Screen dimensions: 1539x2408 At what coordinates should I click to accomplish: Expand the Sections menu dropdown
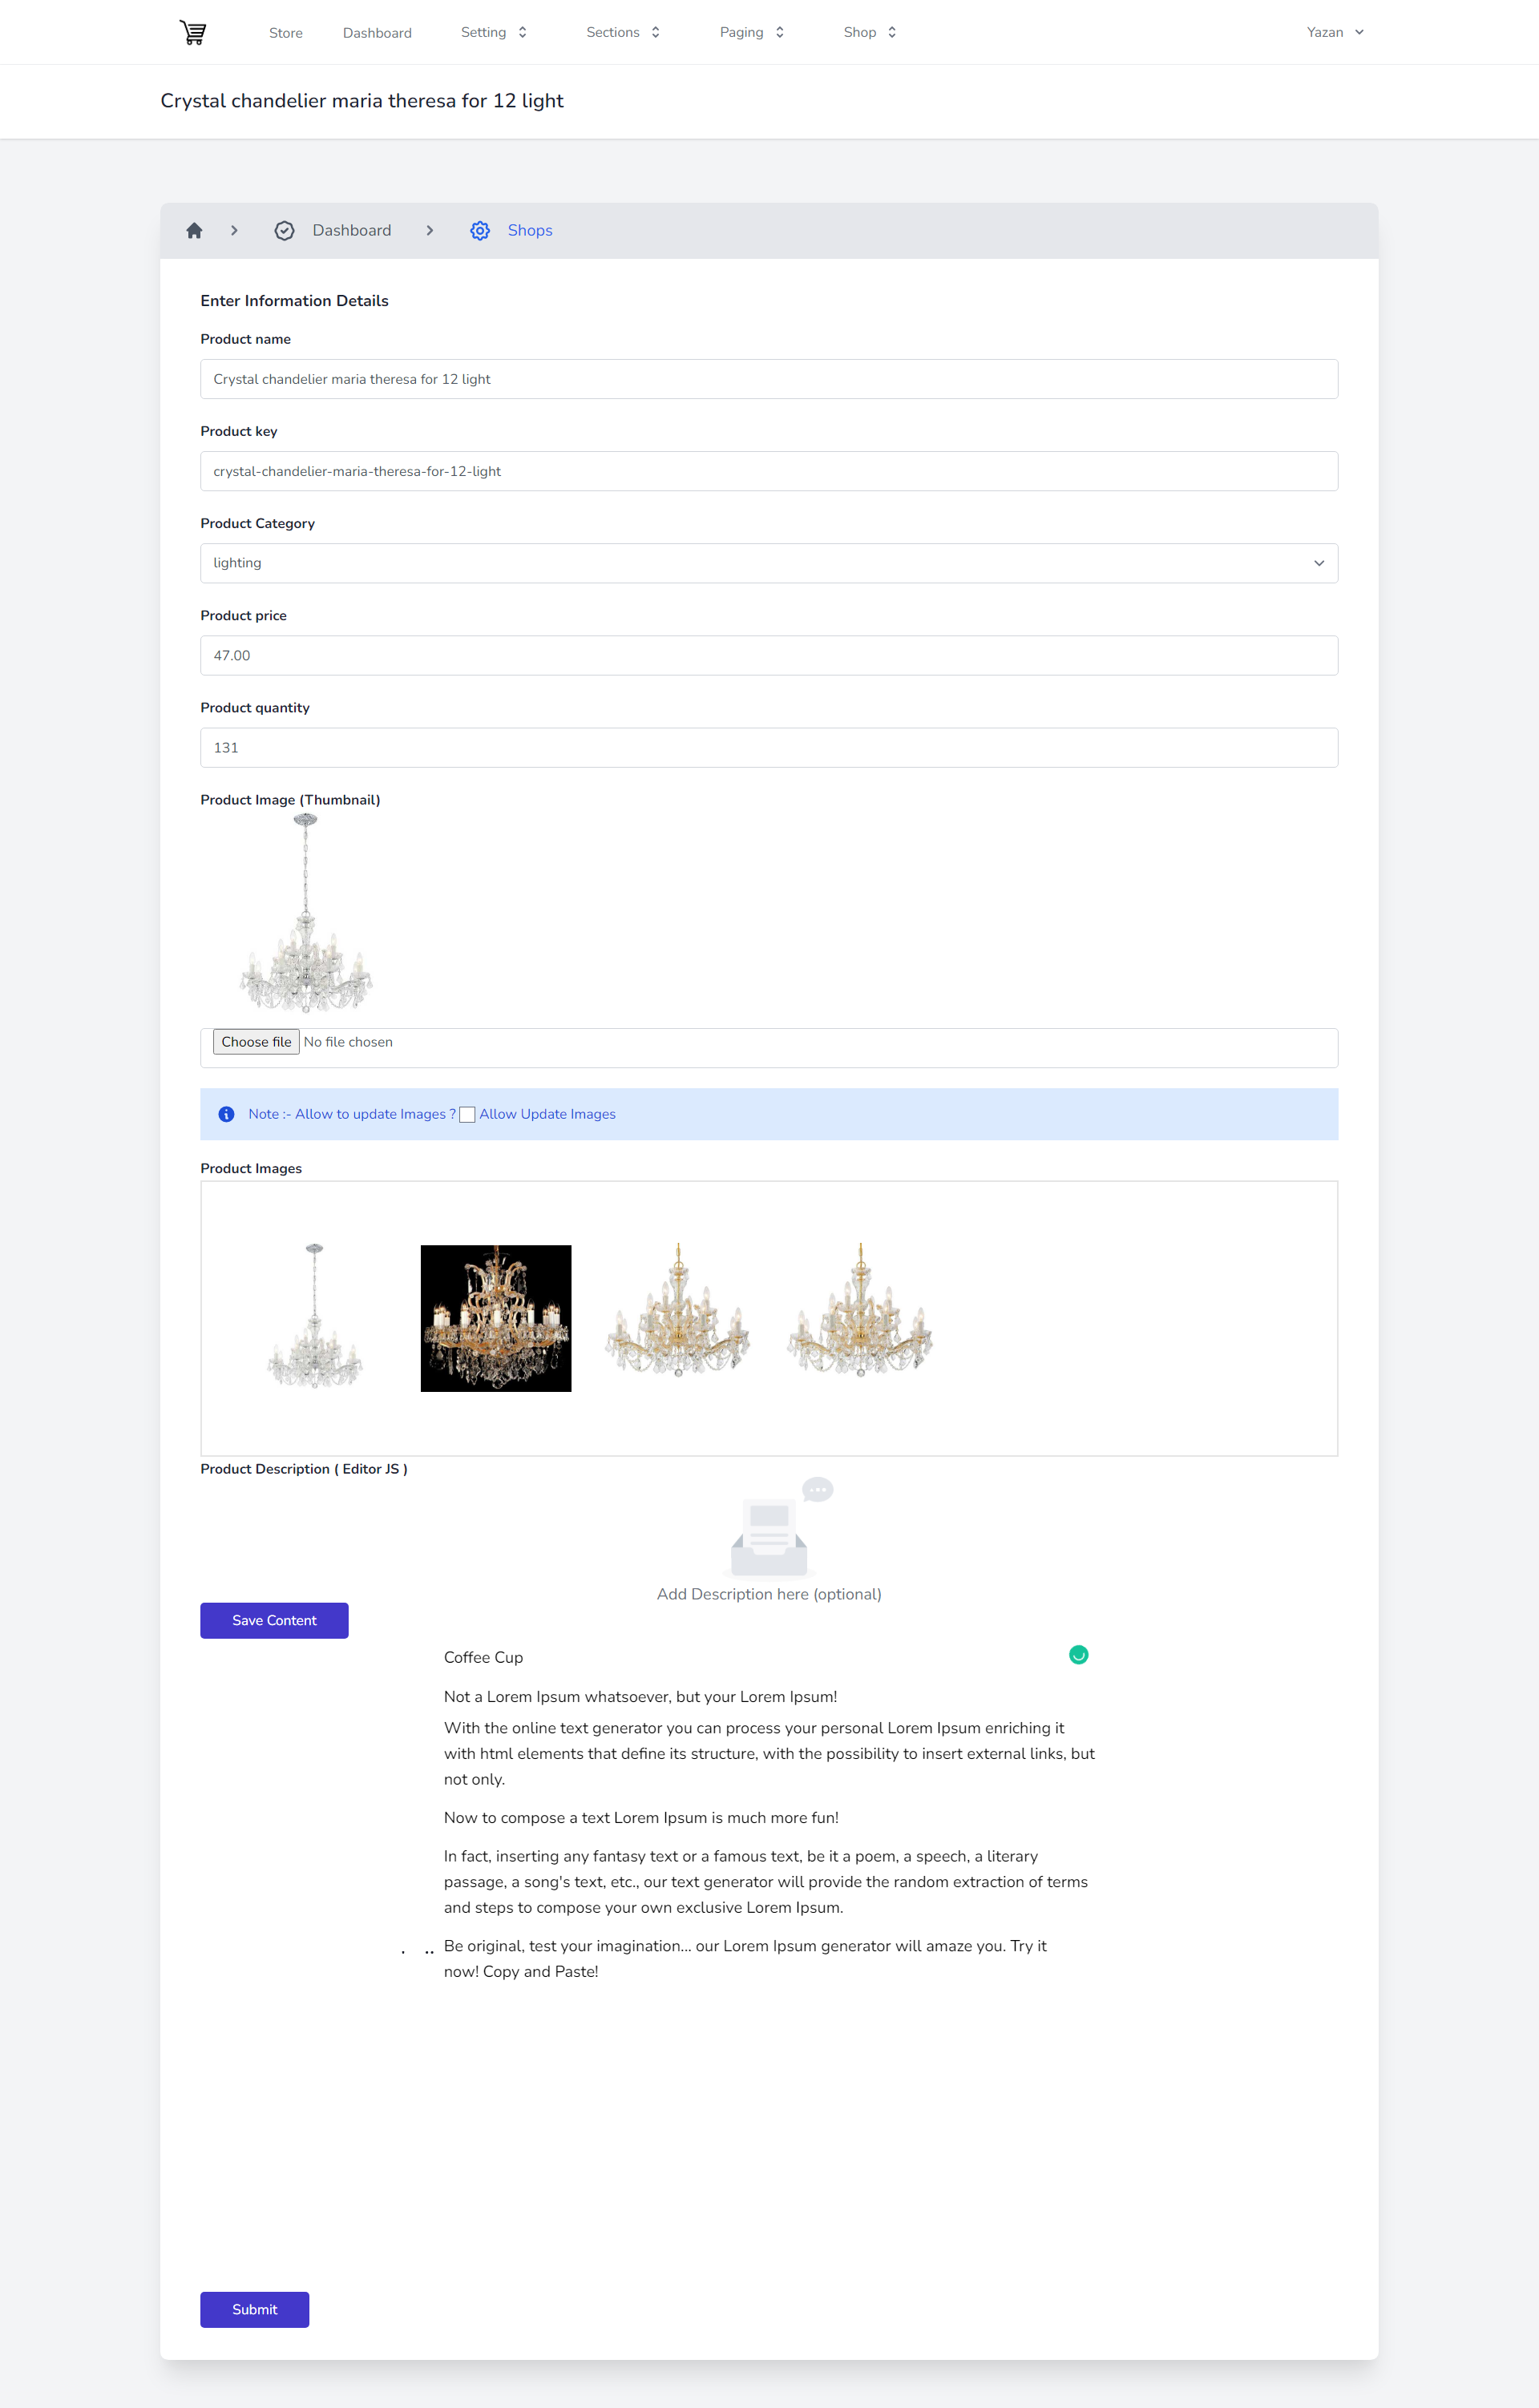coord(624,31)
